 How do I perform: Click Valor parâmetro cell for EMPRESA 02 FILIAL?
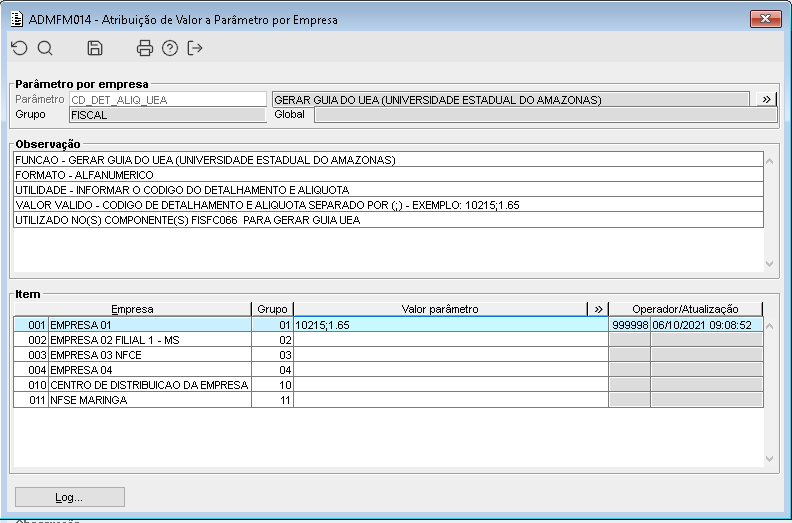pyautogui.click(x=451, y=340)
